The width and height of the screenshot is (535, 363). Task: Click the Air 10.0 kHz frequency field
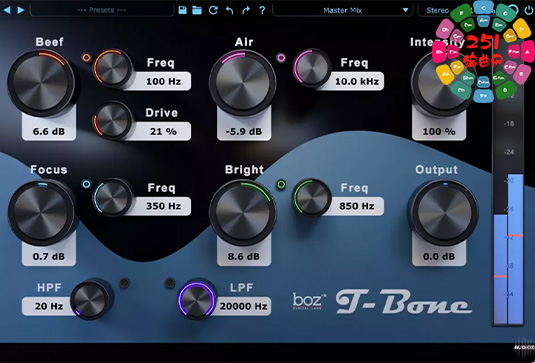(357, 82)
